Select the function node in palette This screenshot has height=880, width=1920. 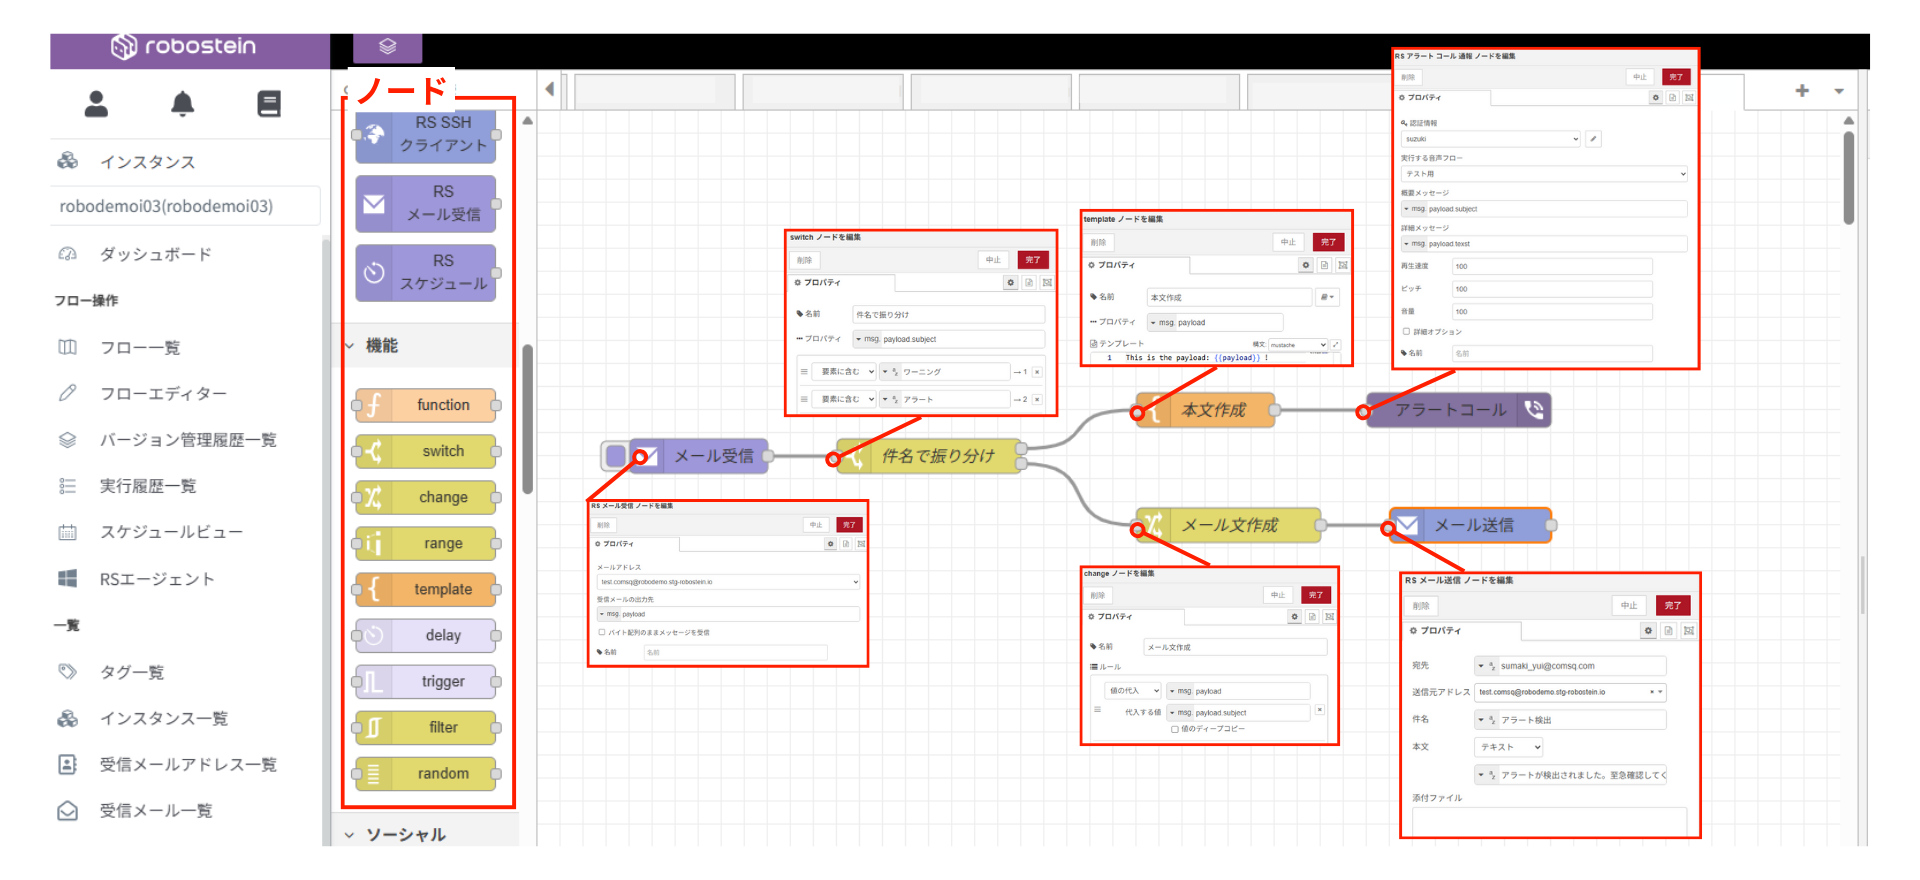point(426,405)
